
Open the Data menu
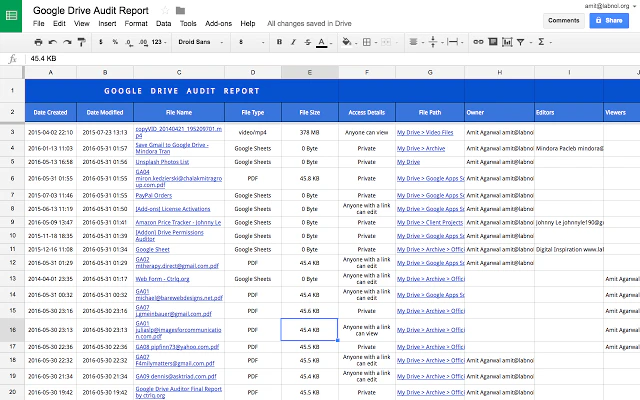[x=164, y=24]
